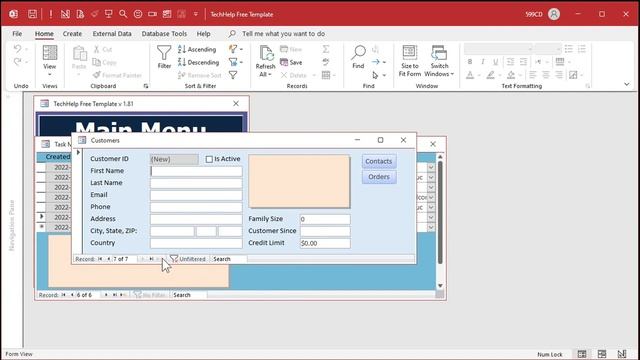
Task: Click the Family Size field
Action: click(x=325, y=219)
